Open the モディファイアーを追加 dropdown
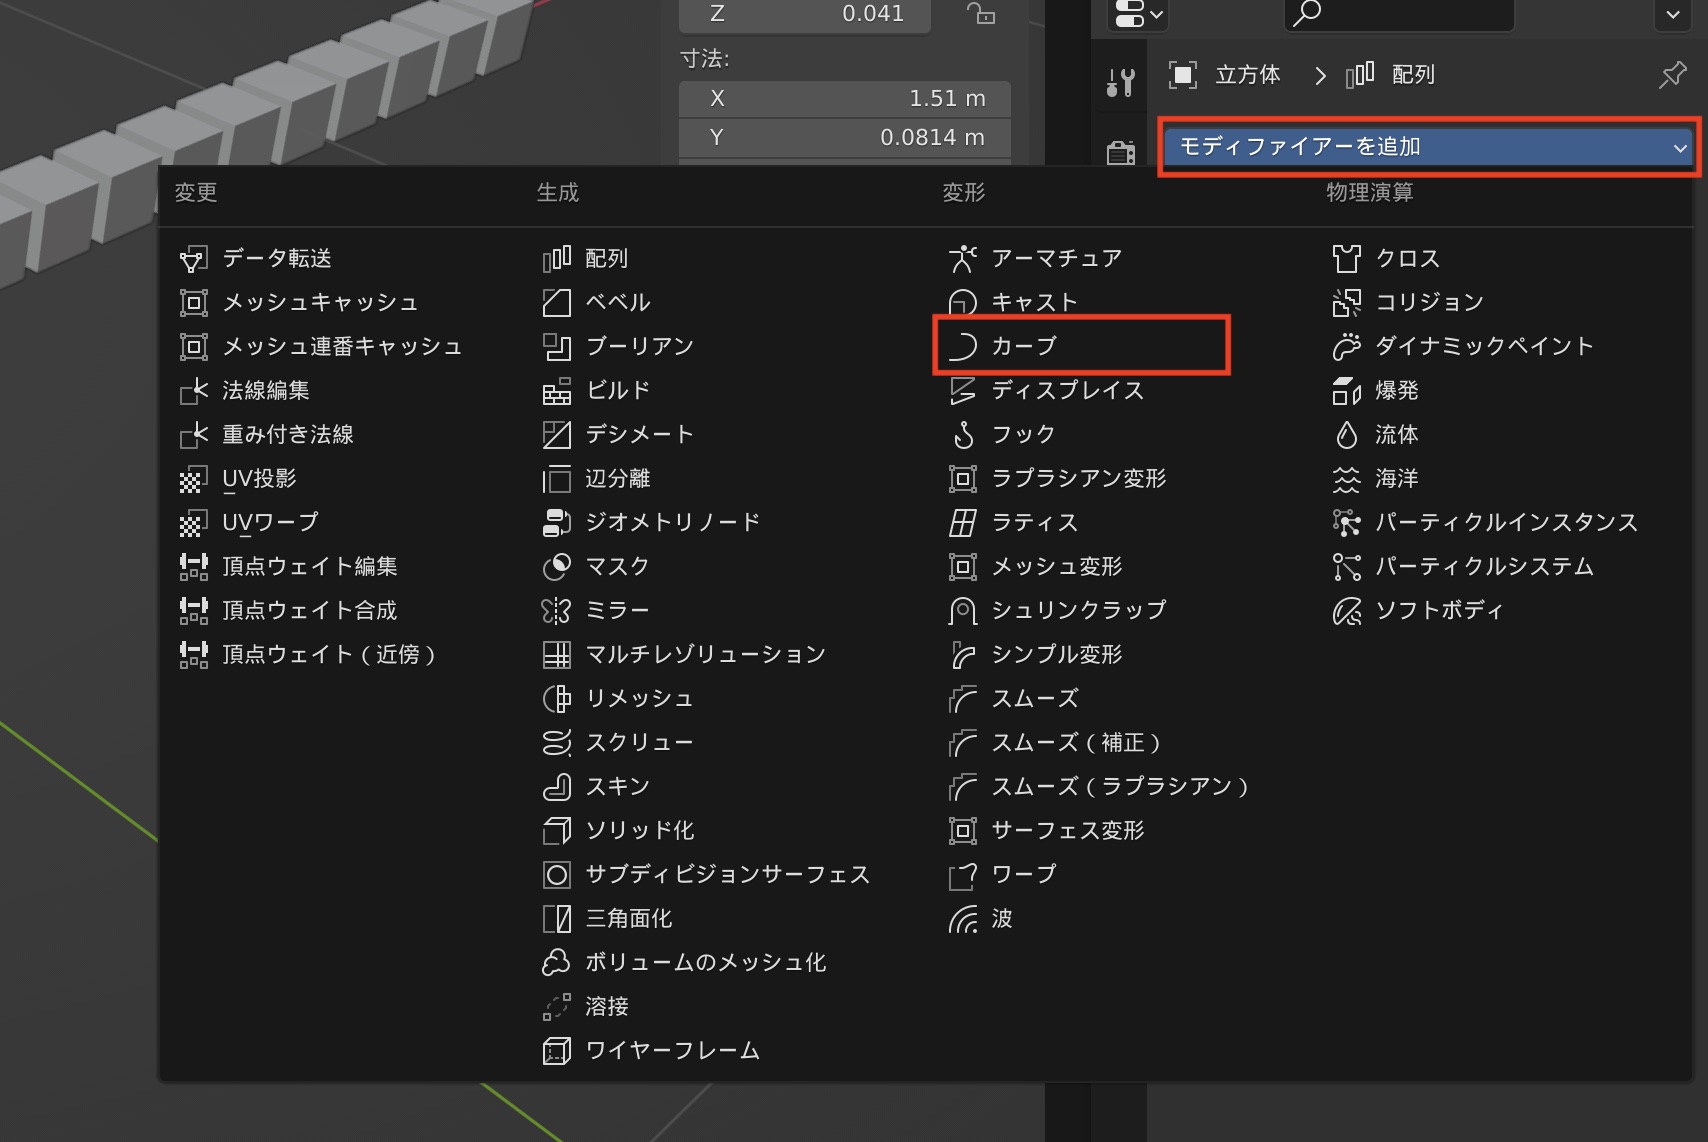The width and height of the screenshot is (1708, 1142). (x=1428, y=147)
